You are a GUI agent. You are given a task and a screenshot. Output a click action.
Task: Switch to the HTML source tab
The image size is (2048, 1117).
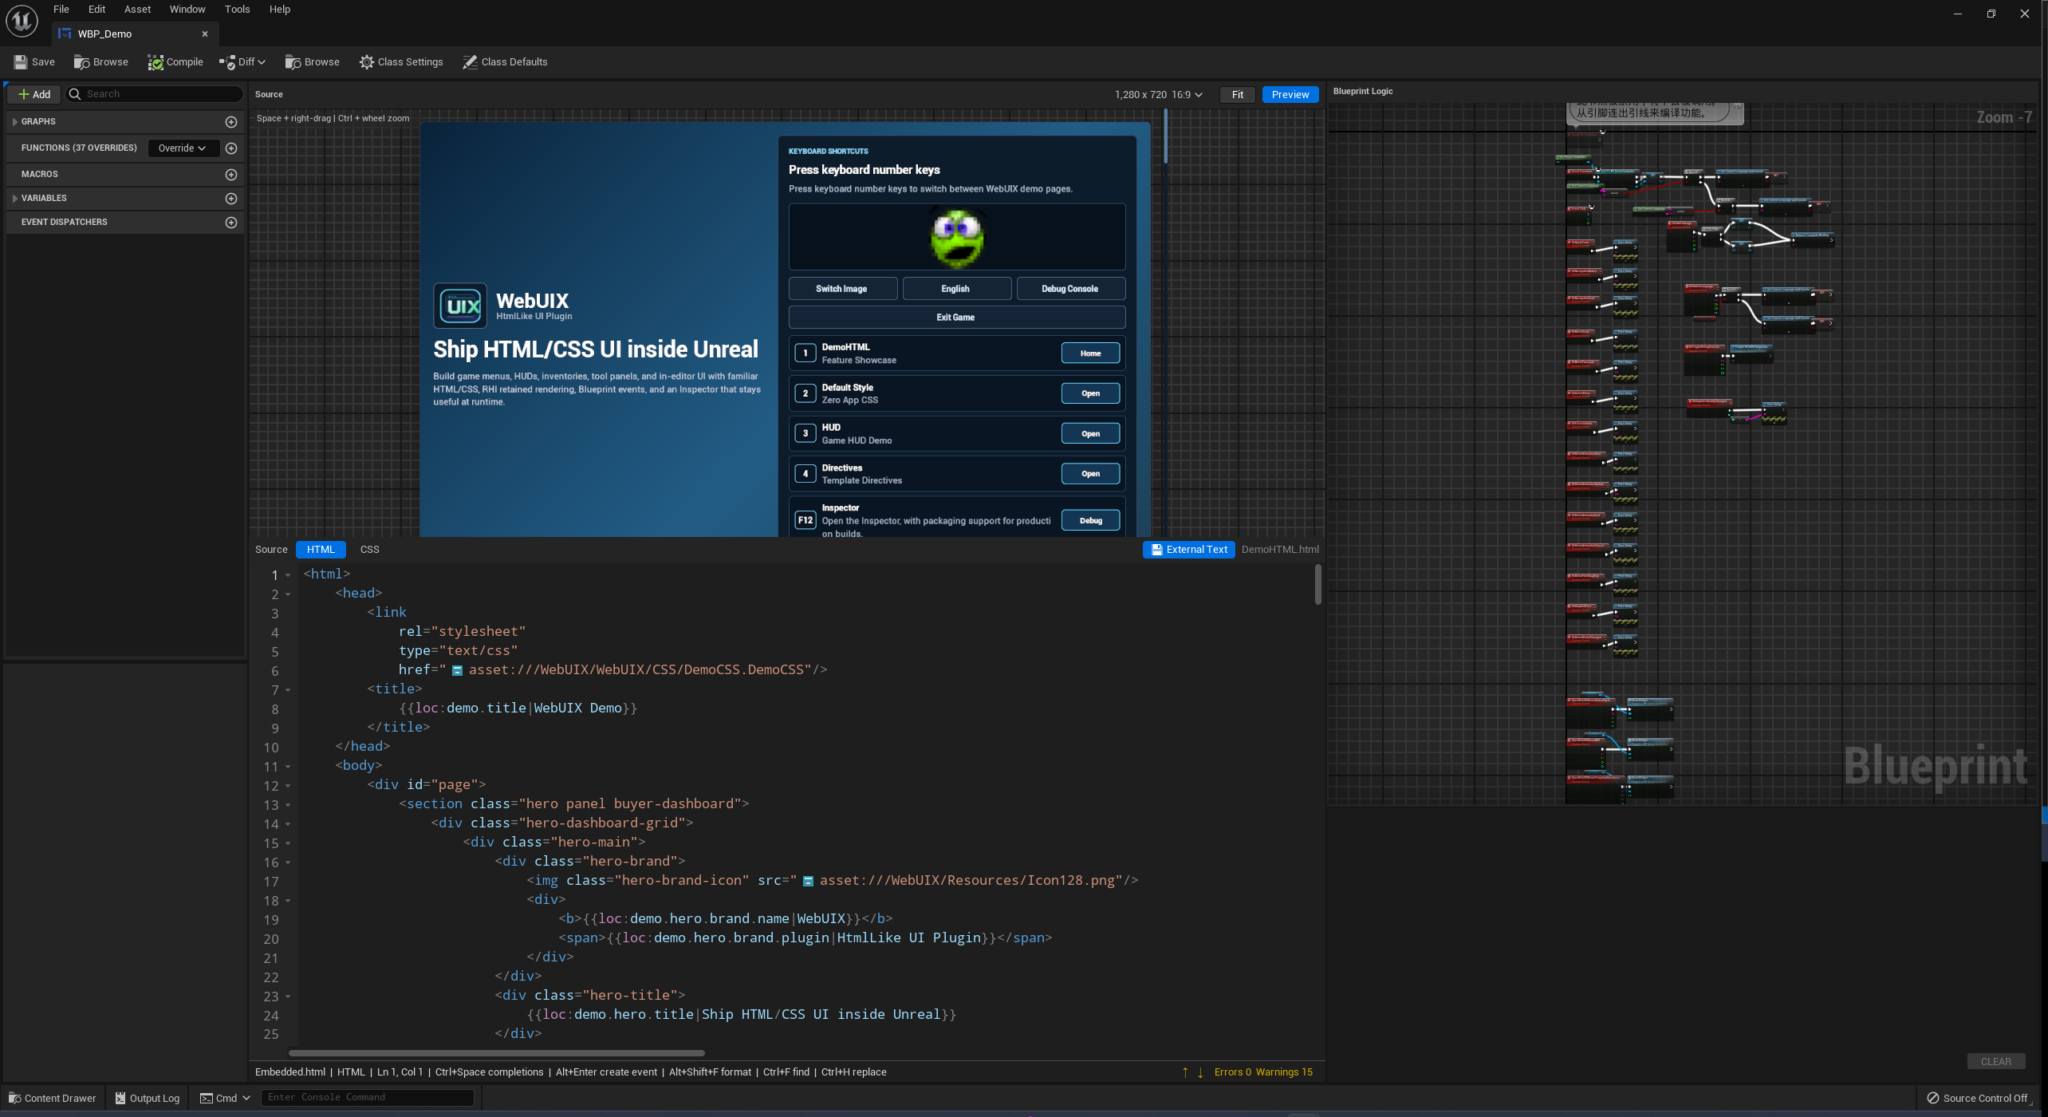point(321,549)
